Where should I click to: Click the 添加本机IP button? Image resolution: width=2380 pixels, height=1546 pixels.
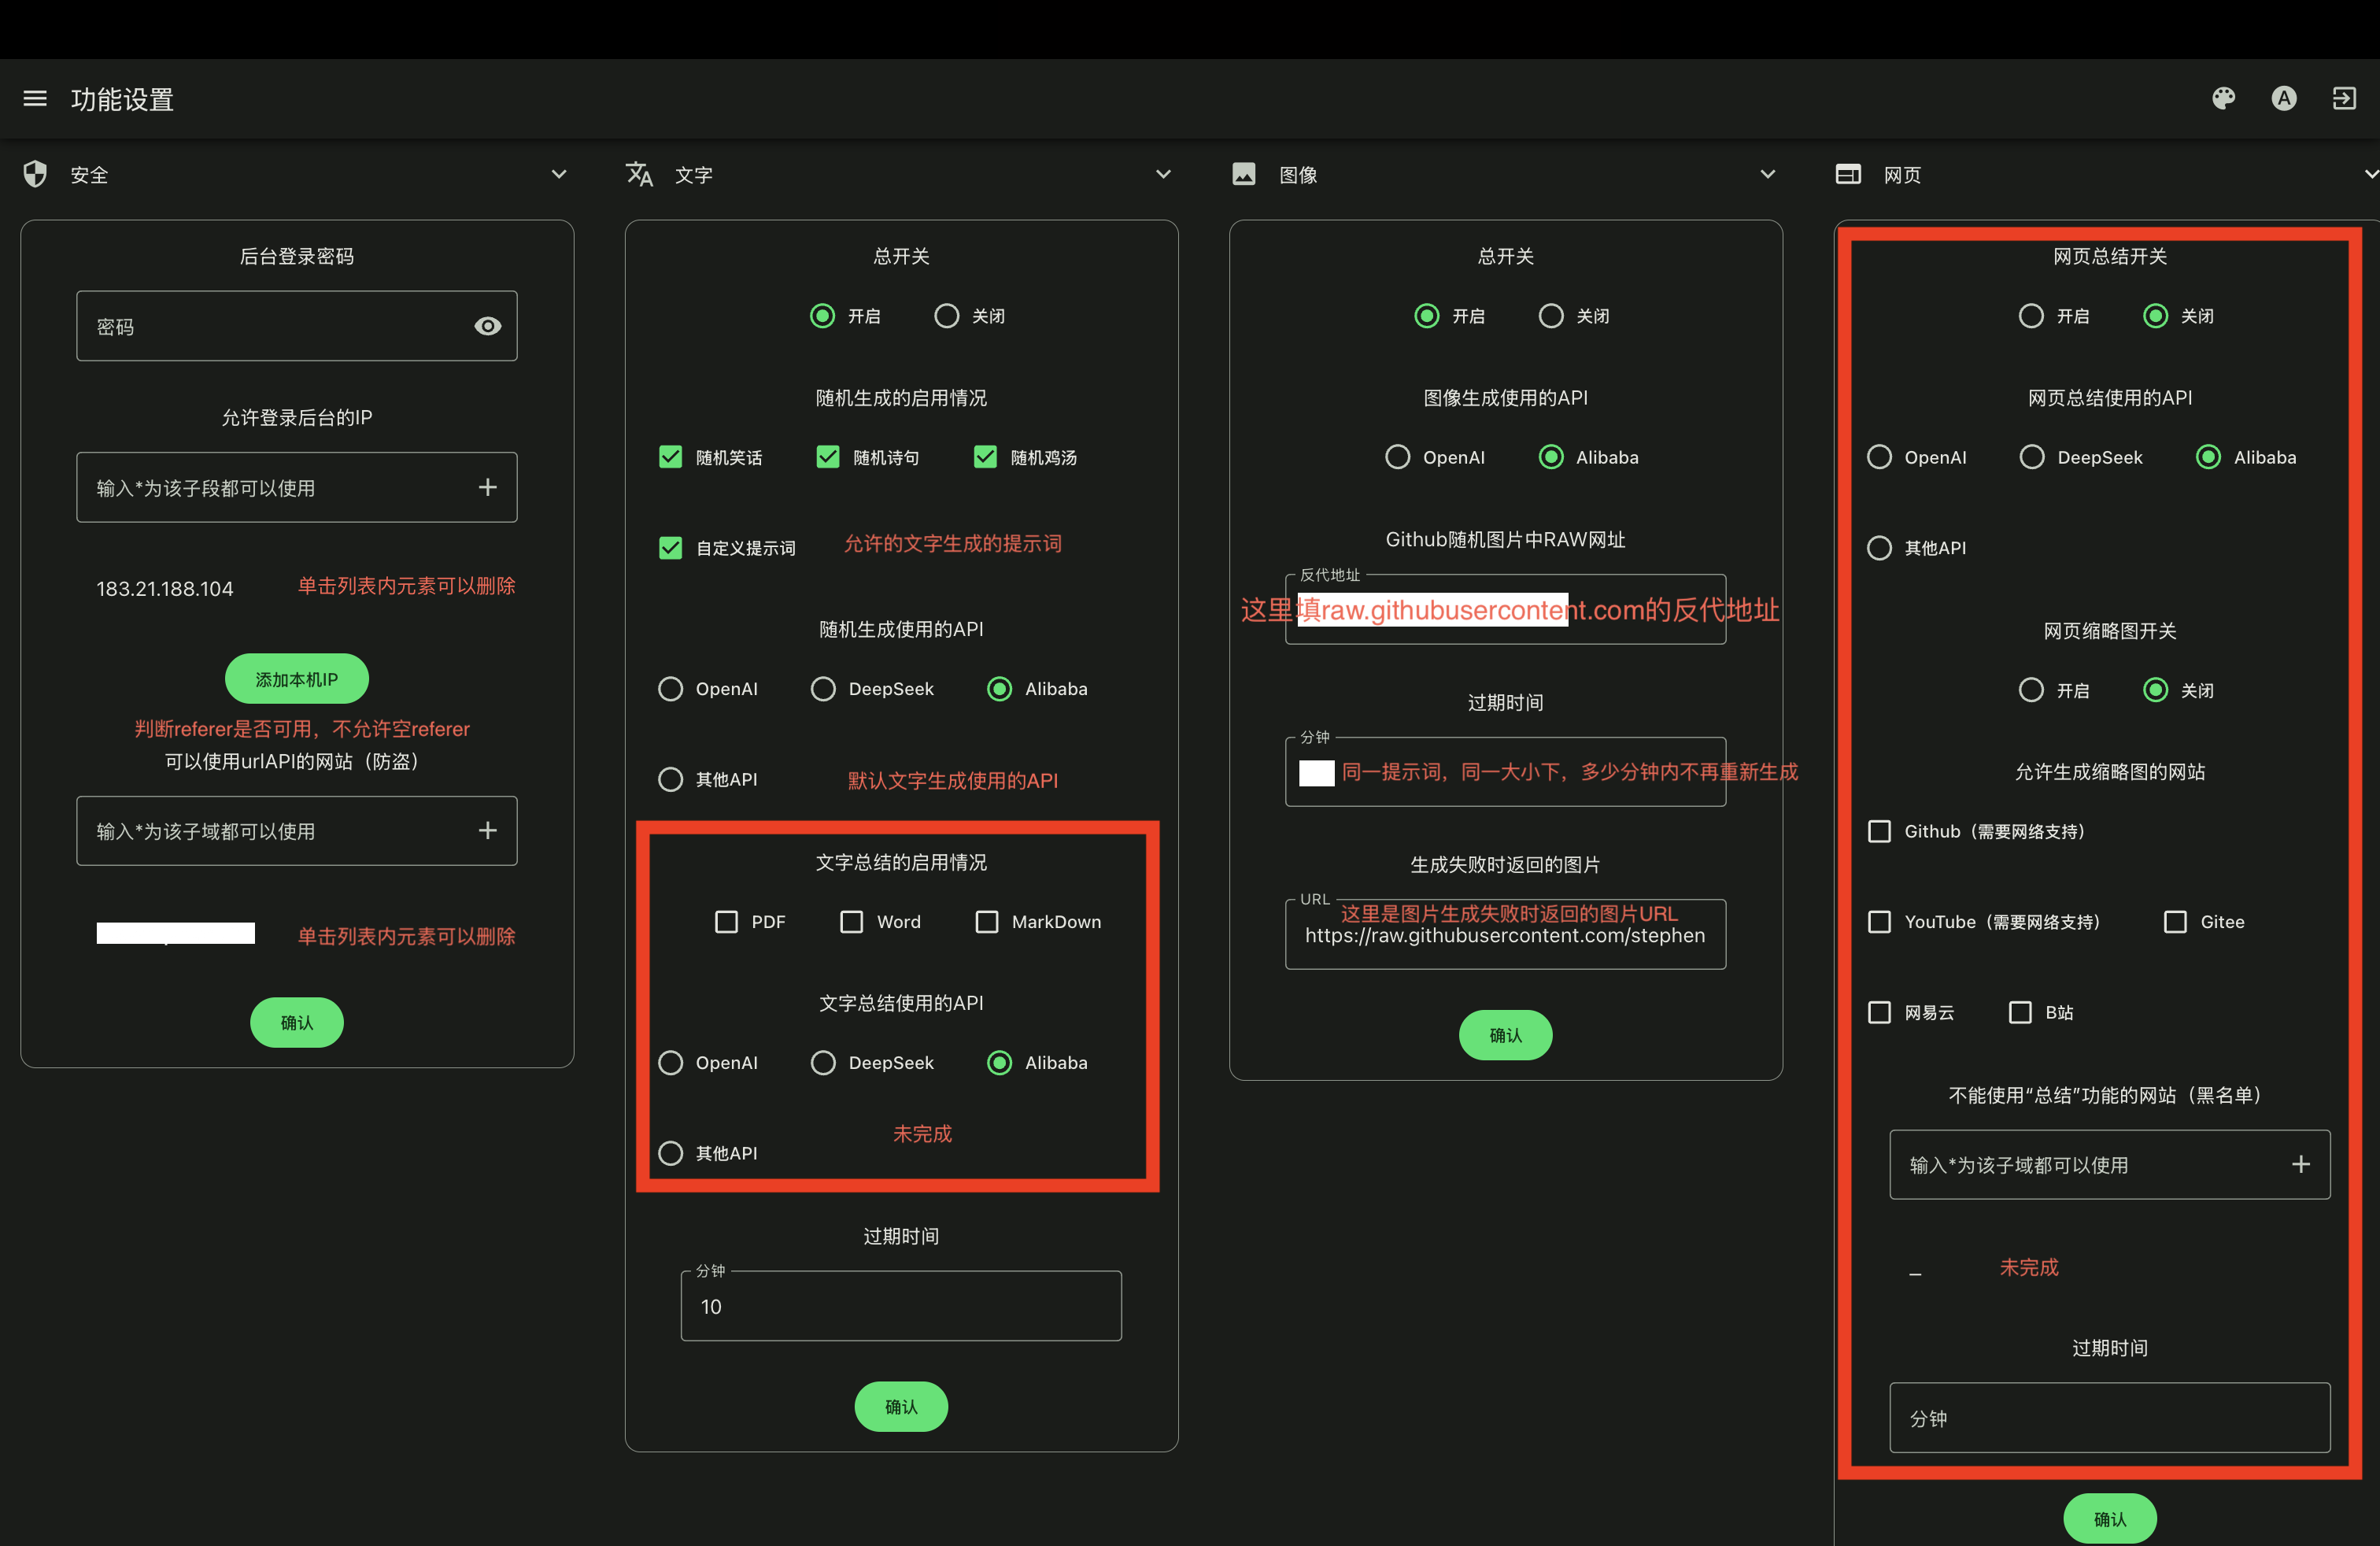click(296, 679)
